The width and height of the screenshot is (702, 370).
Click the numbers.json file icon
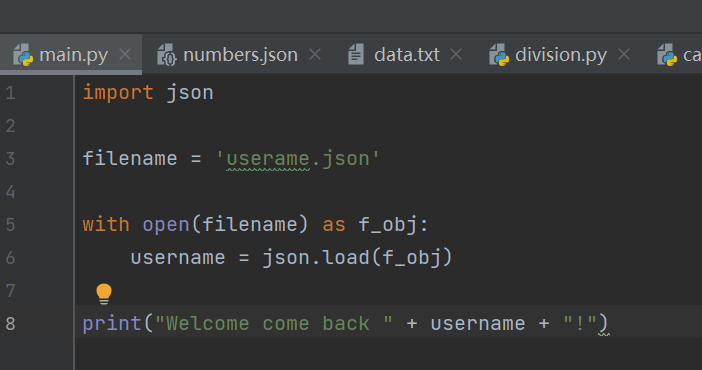click(167, 55)
